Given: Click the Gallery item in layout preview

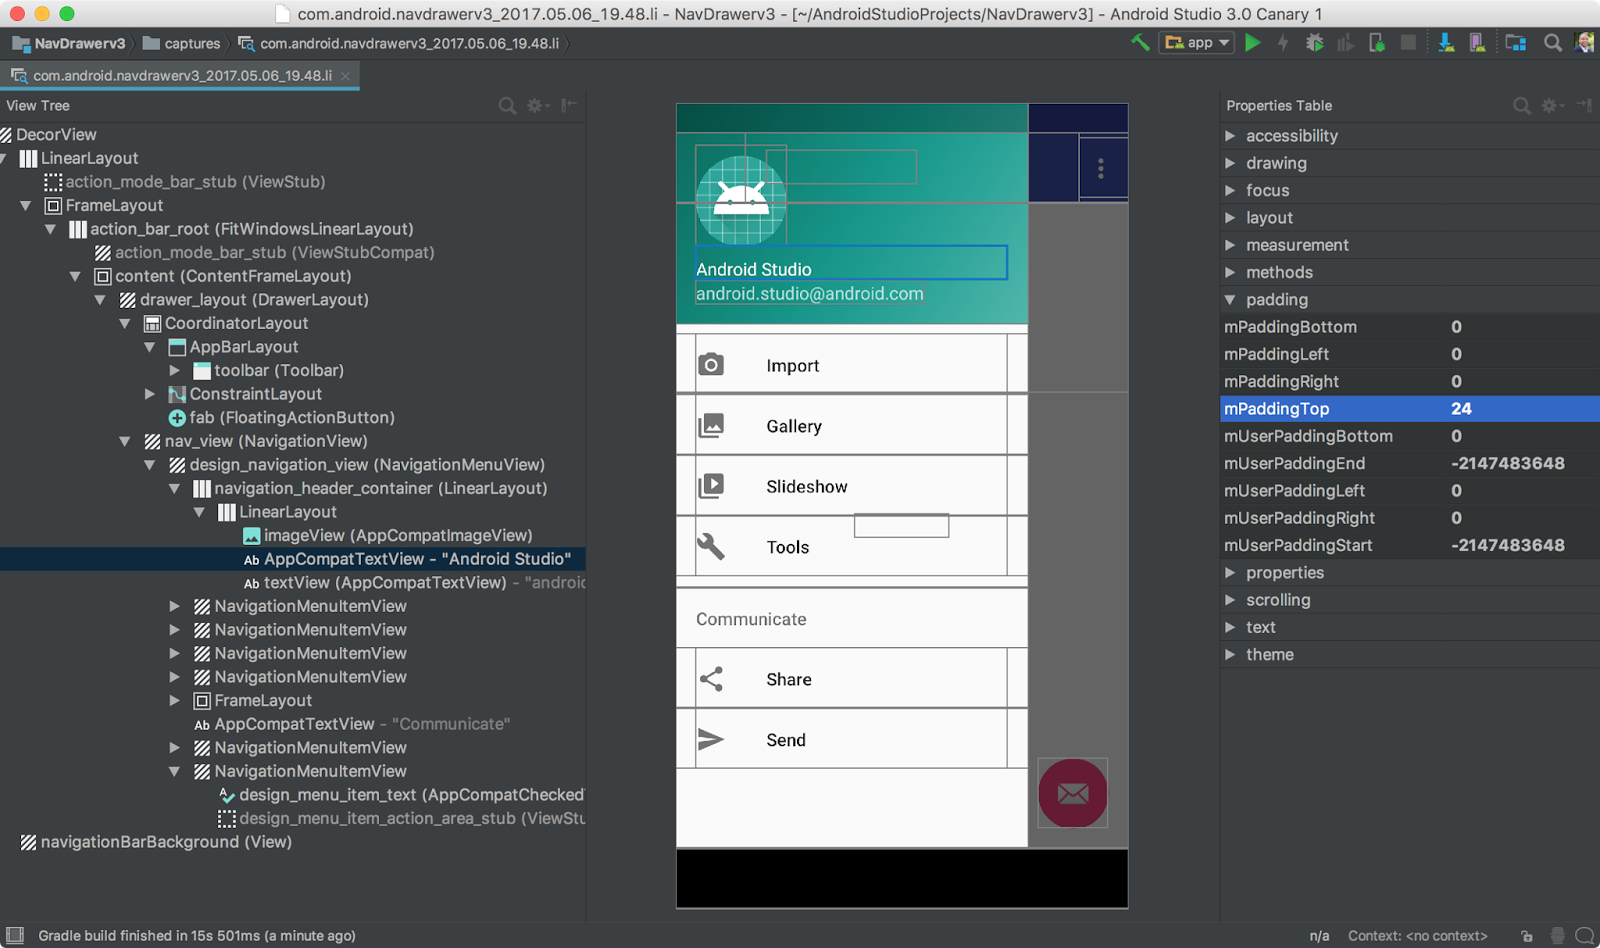Looking at the screenshot, I should 794,426.
